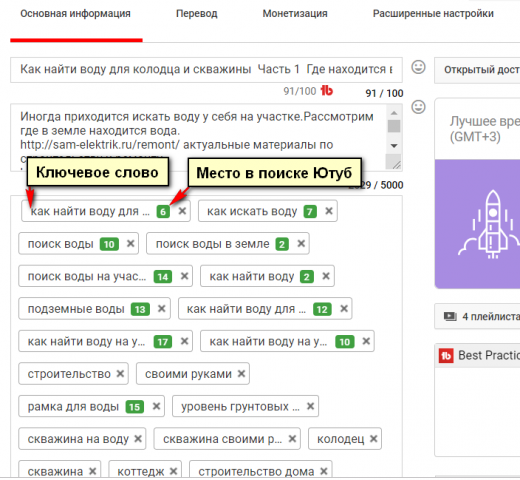
Task: Click the rocket illustration in purple panel
Action: pos(490,224)
